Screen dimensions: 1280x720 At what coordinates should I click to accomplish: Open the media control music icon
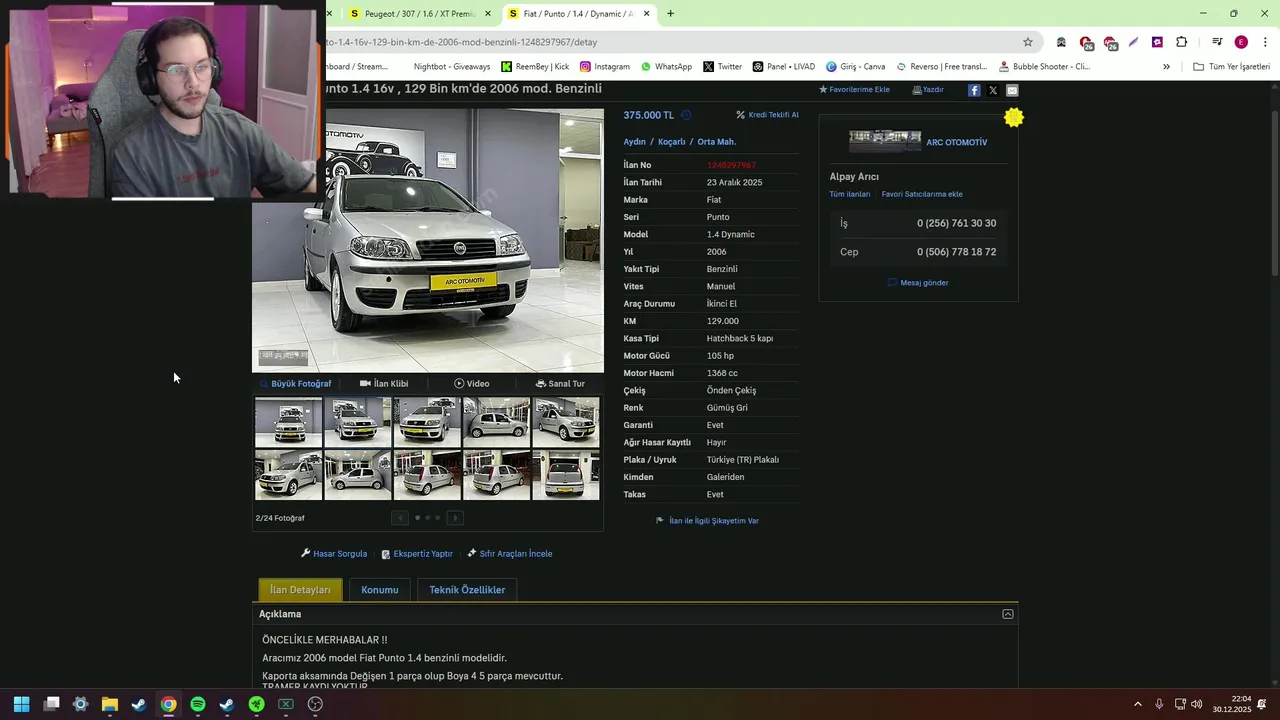tap(1217, 42)
